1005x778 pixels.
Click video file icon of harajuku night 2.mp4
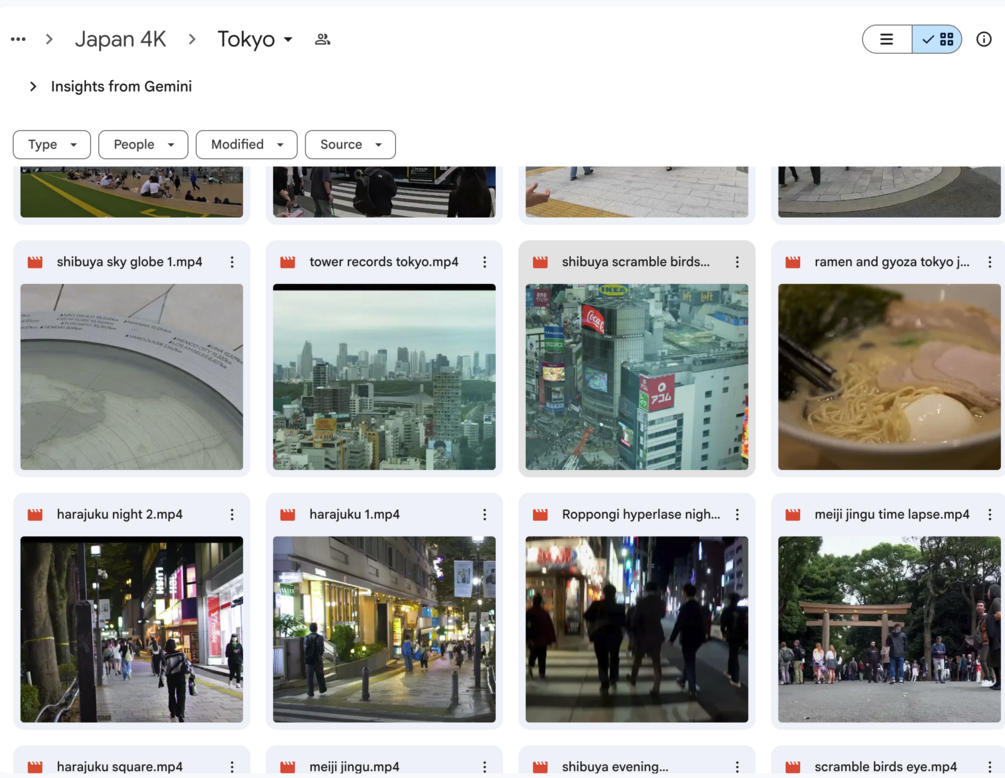click(x=35, y=515)
